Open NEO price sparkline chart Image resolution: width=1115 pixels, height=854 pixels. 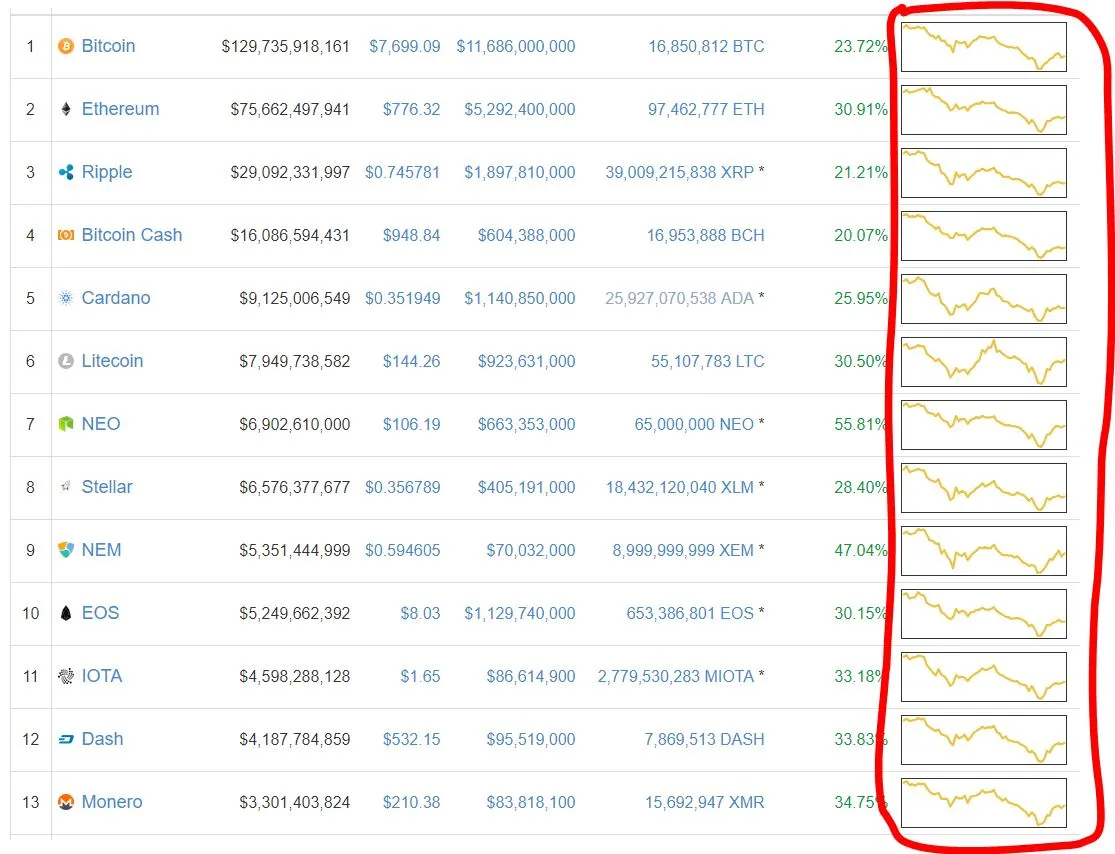coord(983,425)
